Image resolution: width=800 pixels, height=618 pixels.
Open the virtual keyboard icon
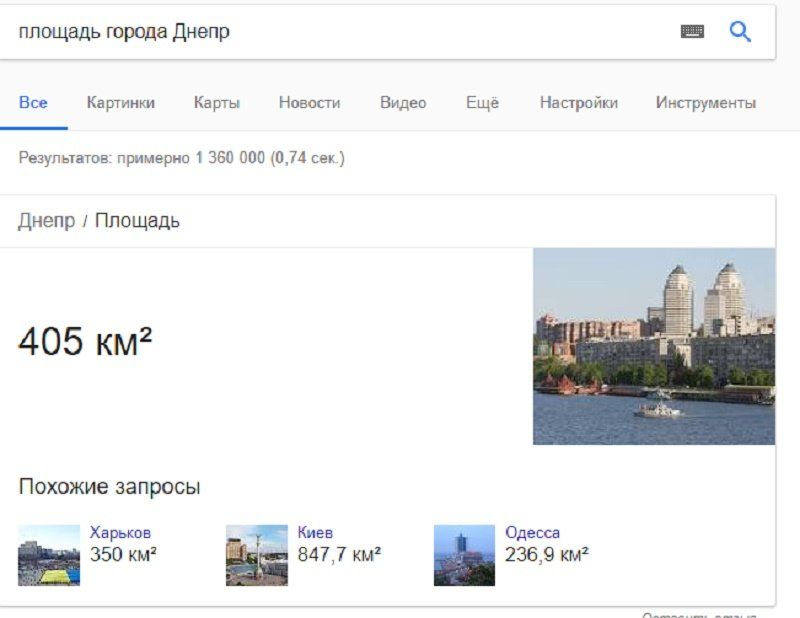(x=691, y=31)
